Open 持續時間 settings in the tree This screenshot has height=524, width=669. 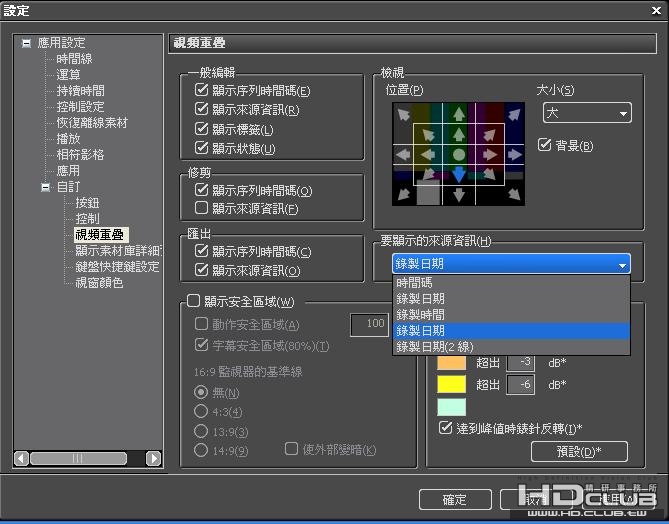80,91
